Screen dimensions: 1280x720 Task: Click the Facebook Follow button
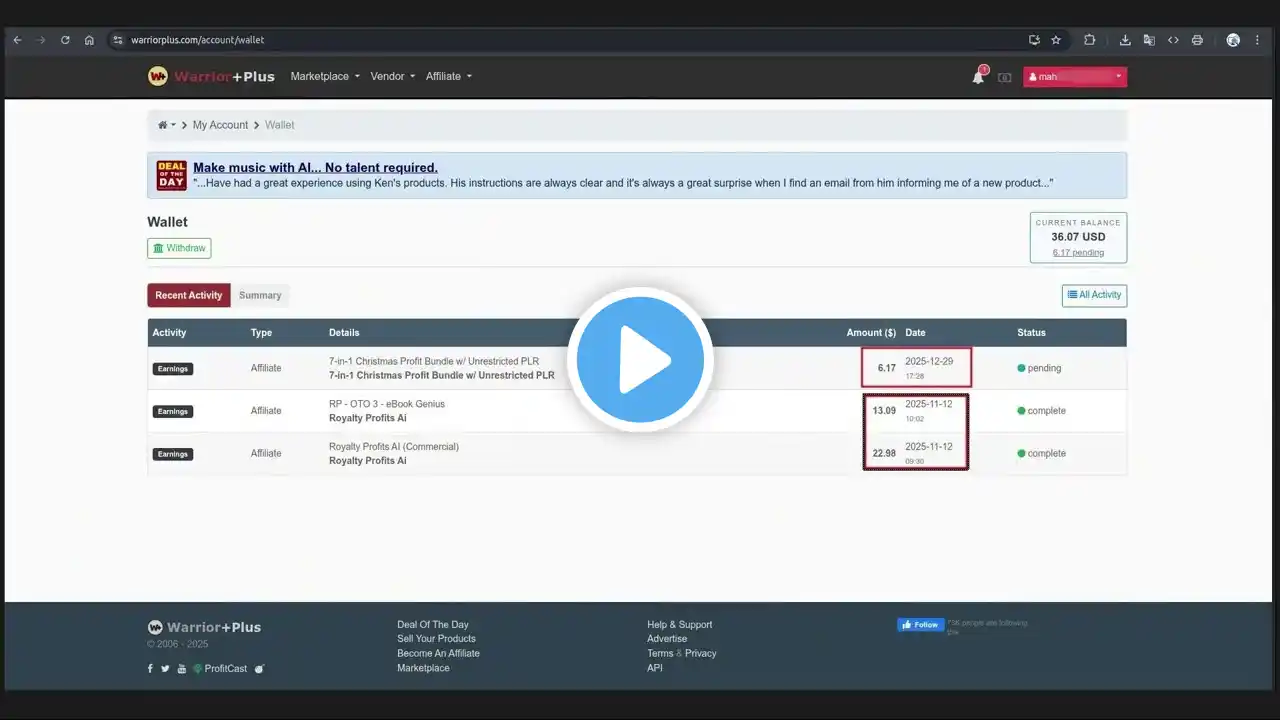[x=921, y=625]
